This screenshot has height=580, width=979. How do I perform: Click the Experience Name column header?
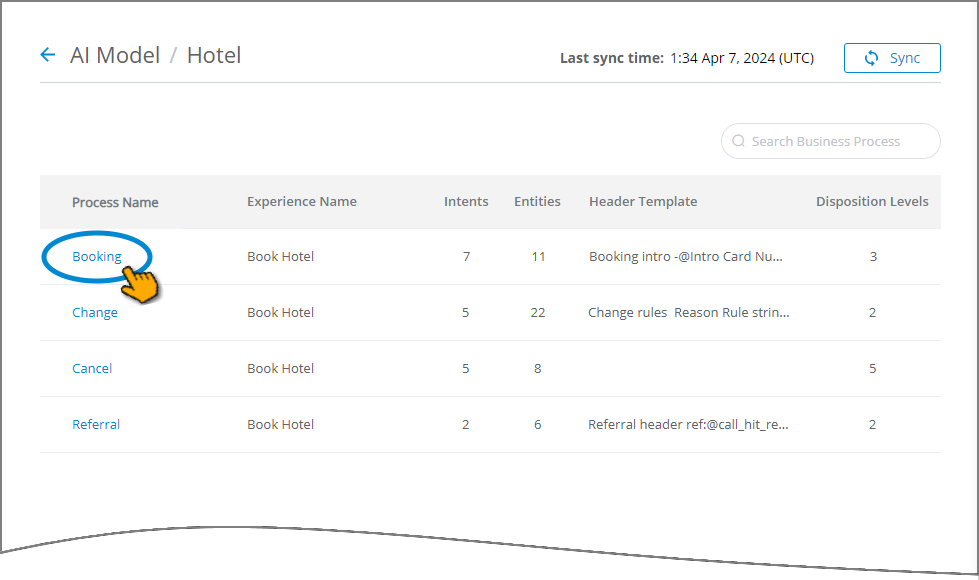[x=302, y=202]
